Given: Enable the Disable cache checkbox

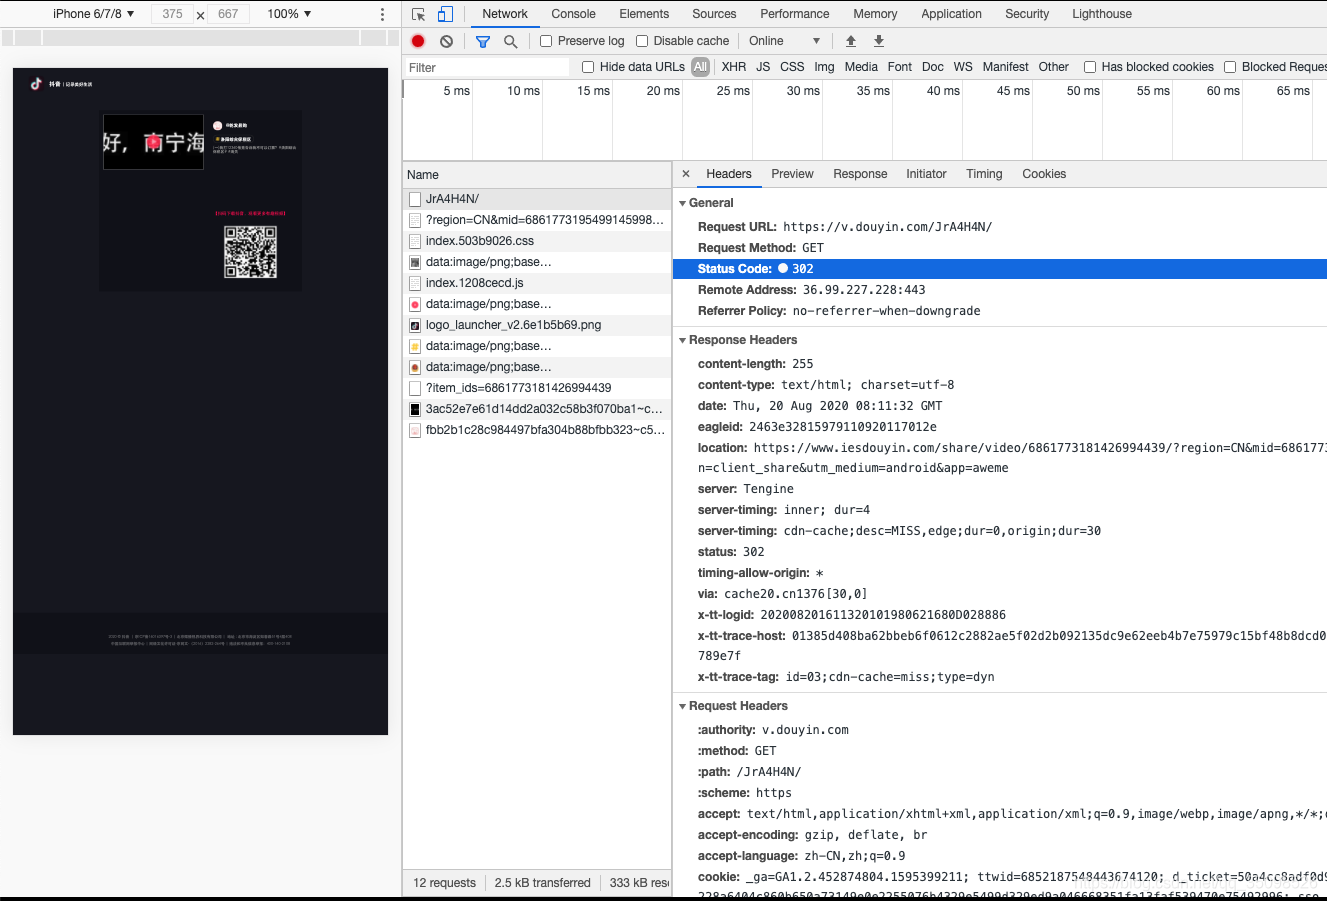Looking at the screenshot, I should pyautogui.click(x=642, y=41).
